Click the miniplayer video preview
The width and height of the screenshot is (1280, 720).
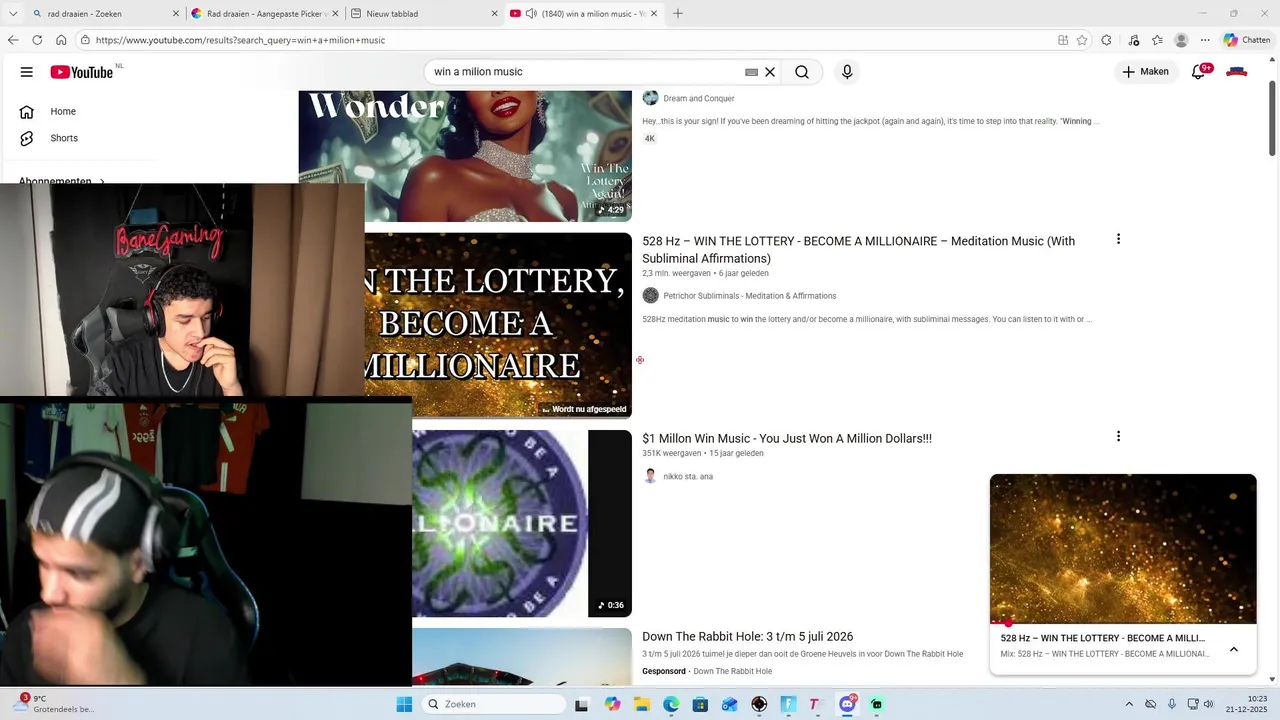point(1123,548)
